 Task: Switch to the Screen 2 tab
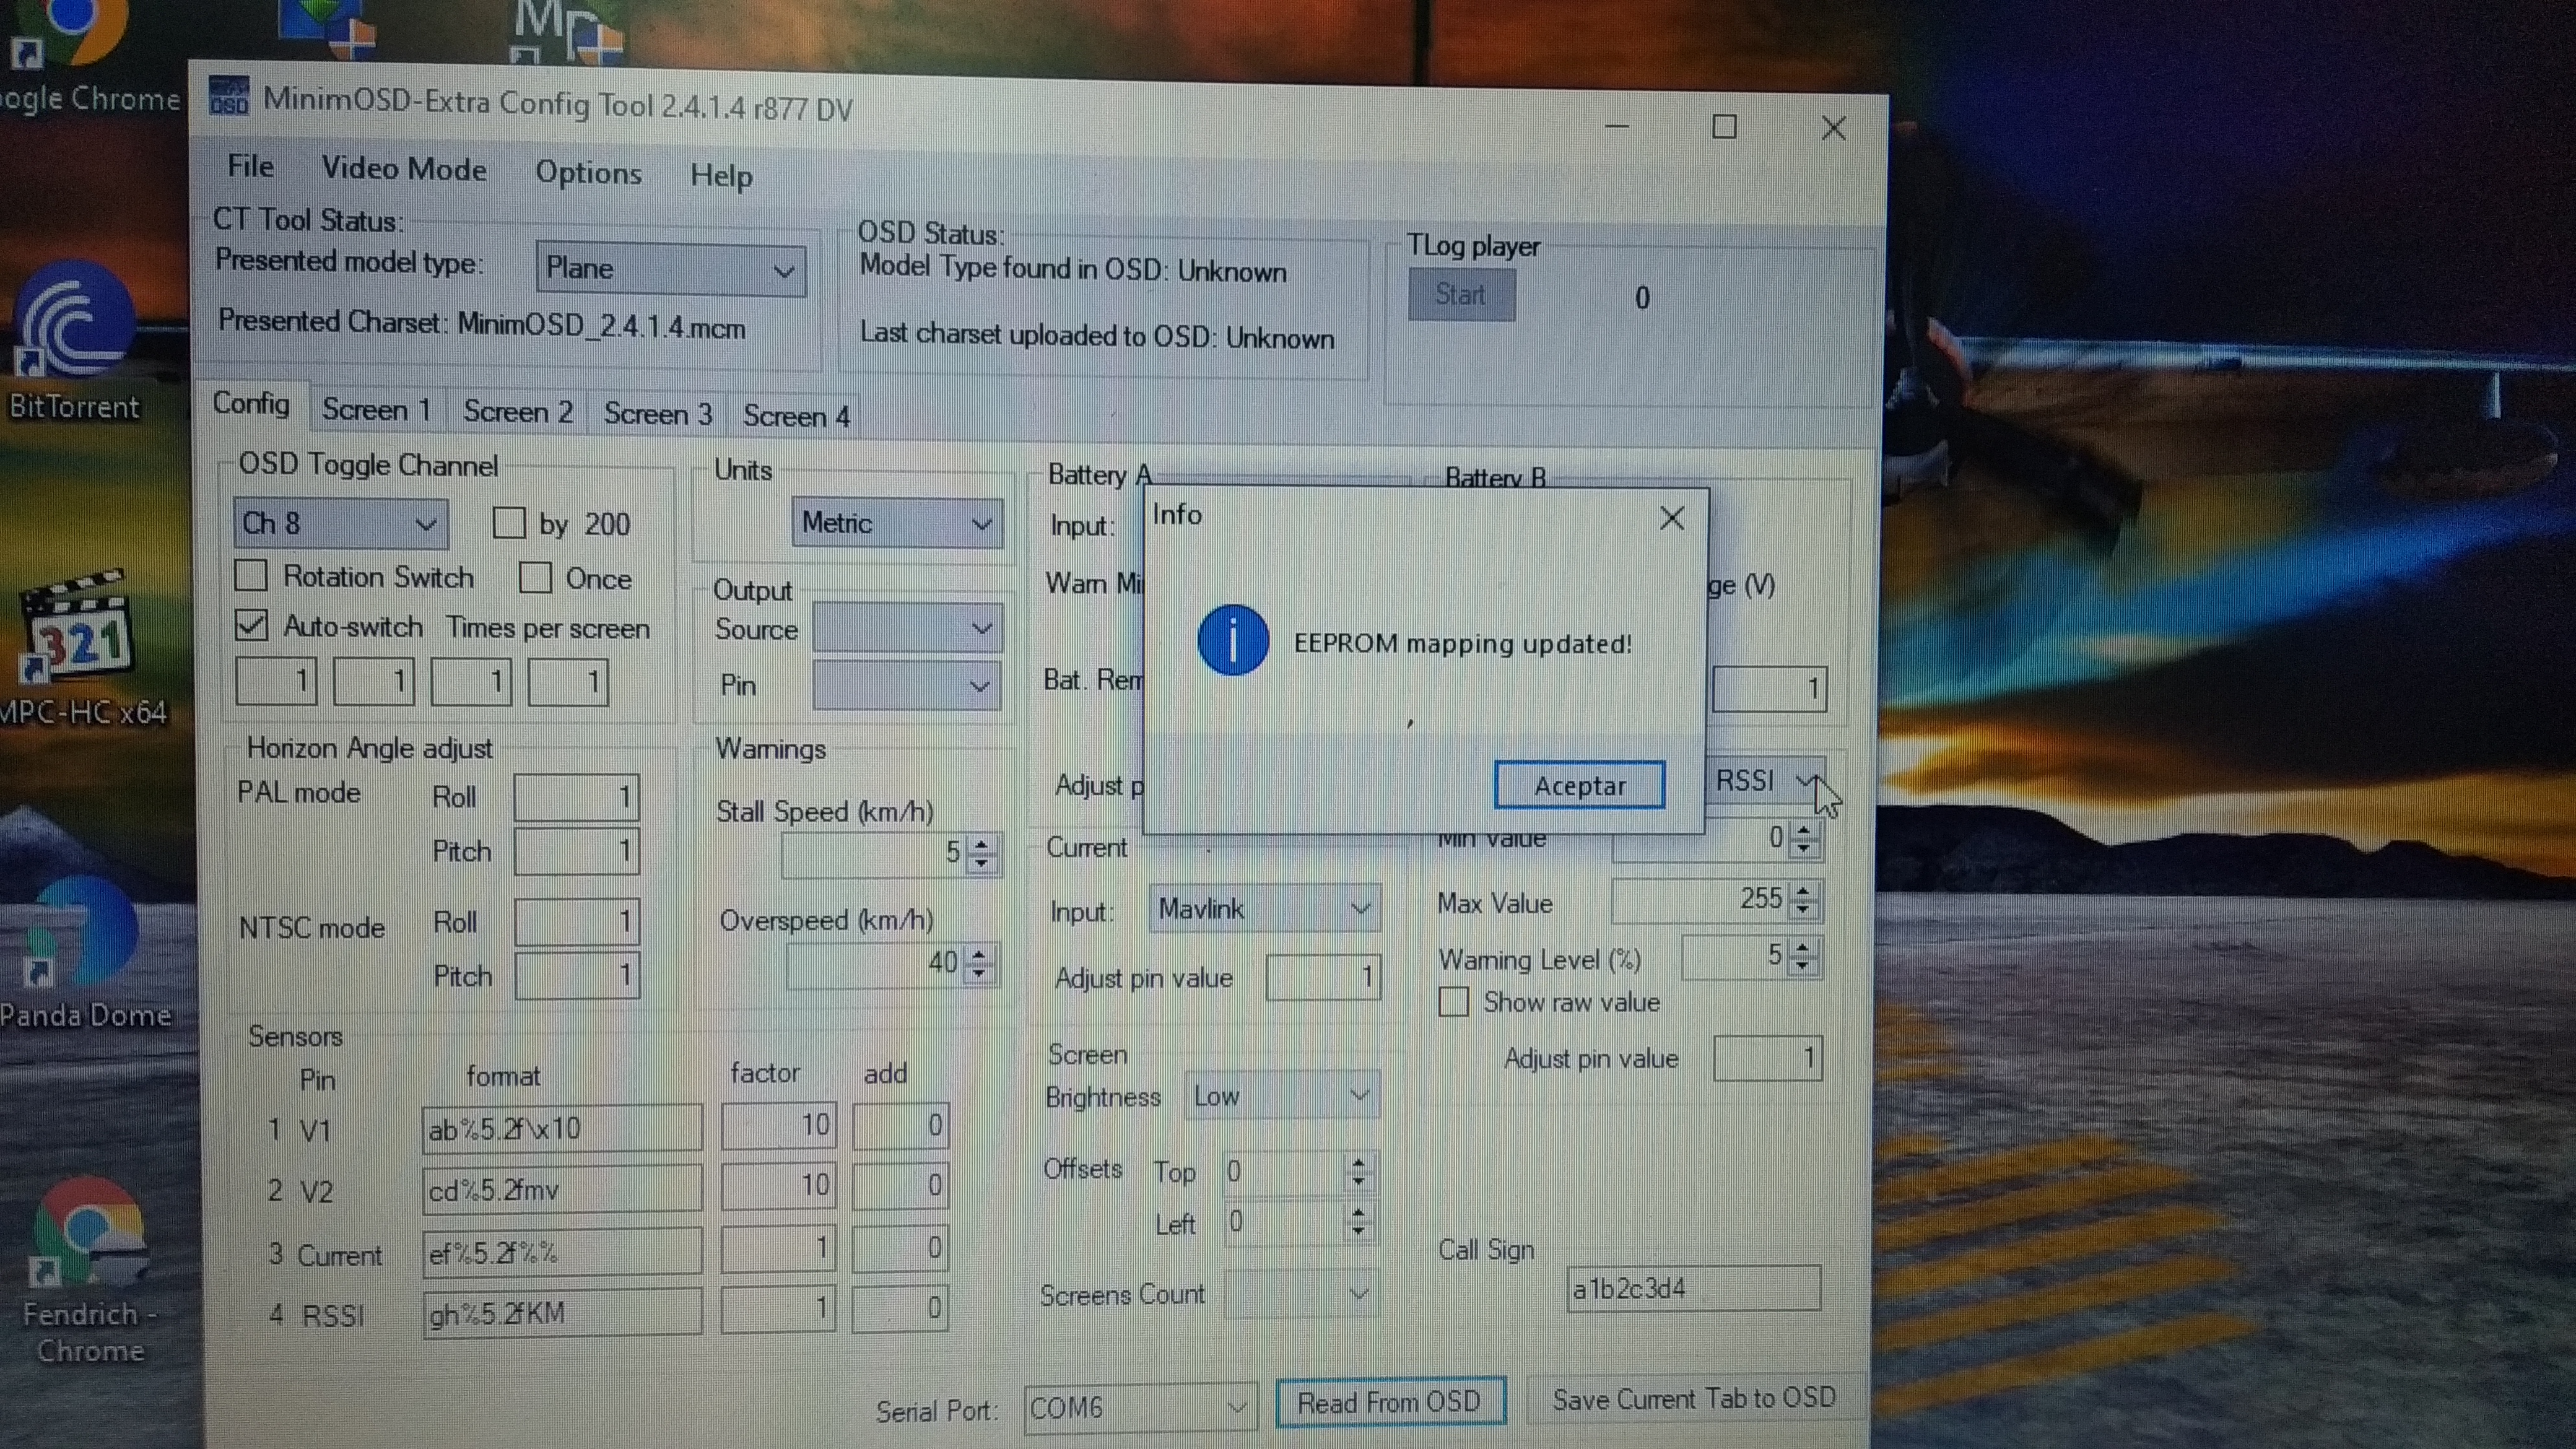518,412
